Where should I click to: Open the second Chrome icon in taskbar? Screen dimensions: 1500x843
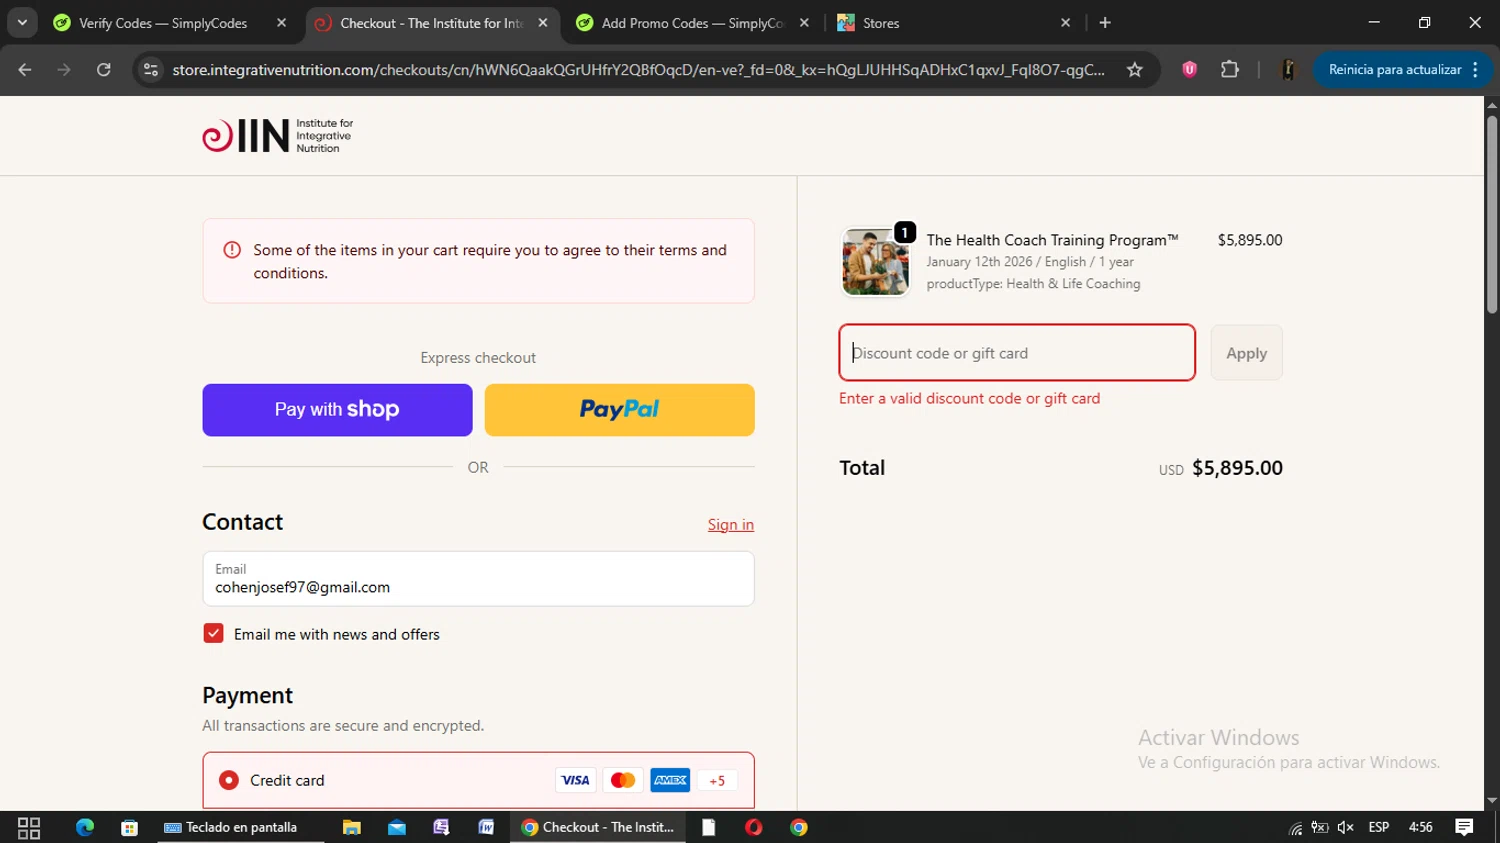coord(799,827)
